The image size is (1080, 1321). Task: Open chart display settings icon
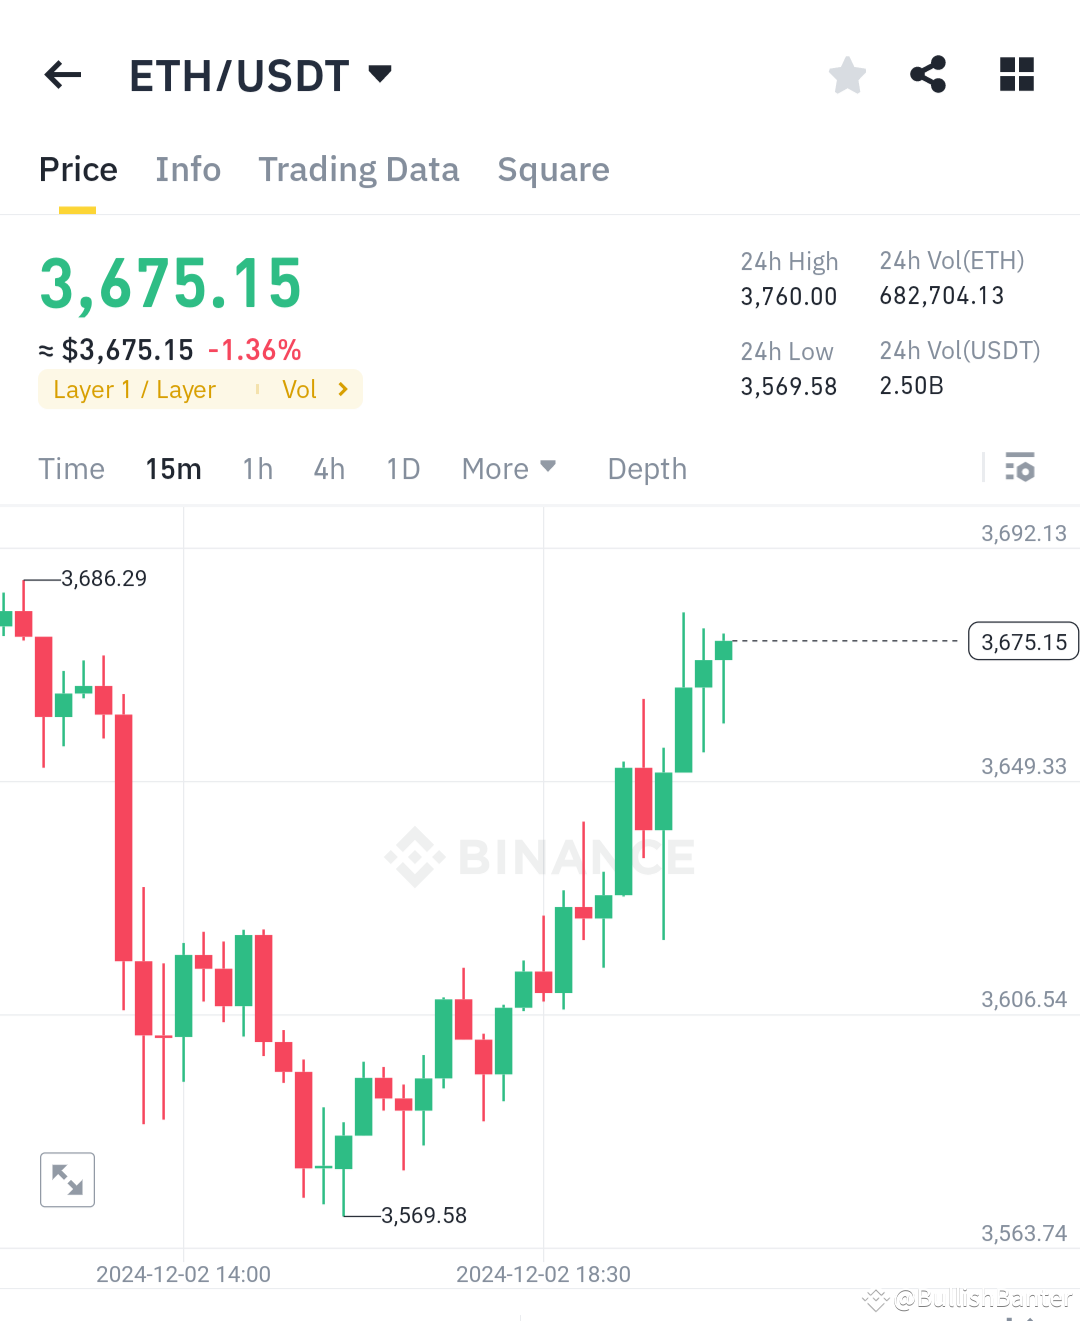click(1019, 467)
